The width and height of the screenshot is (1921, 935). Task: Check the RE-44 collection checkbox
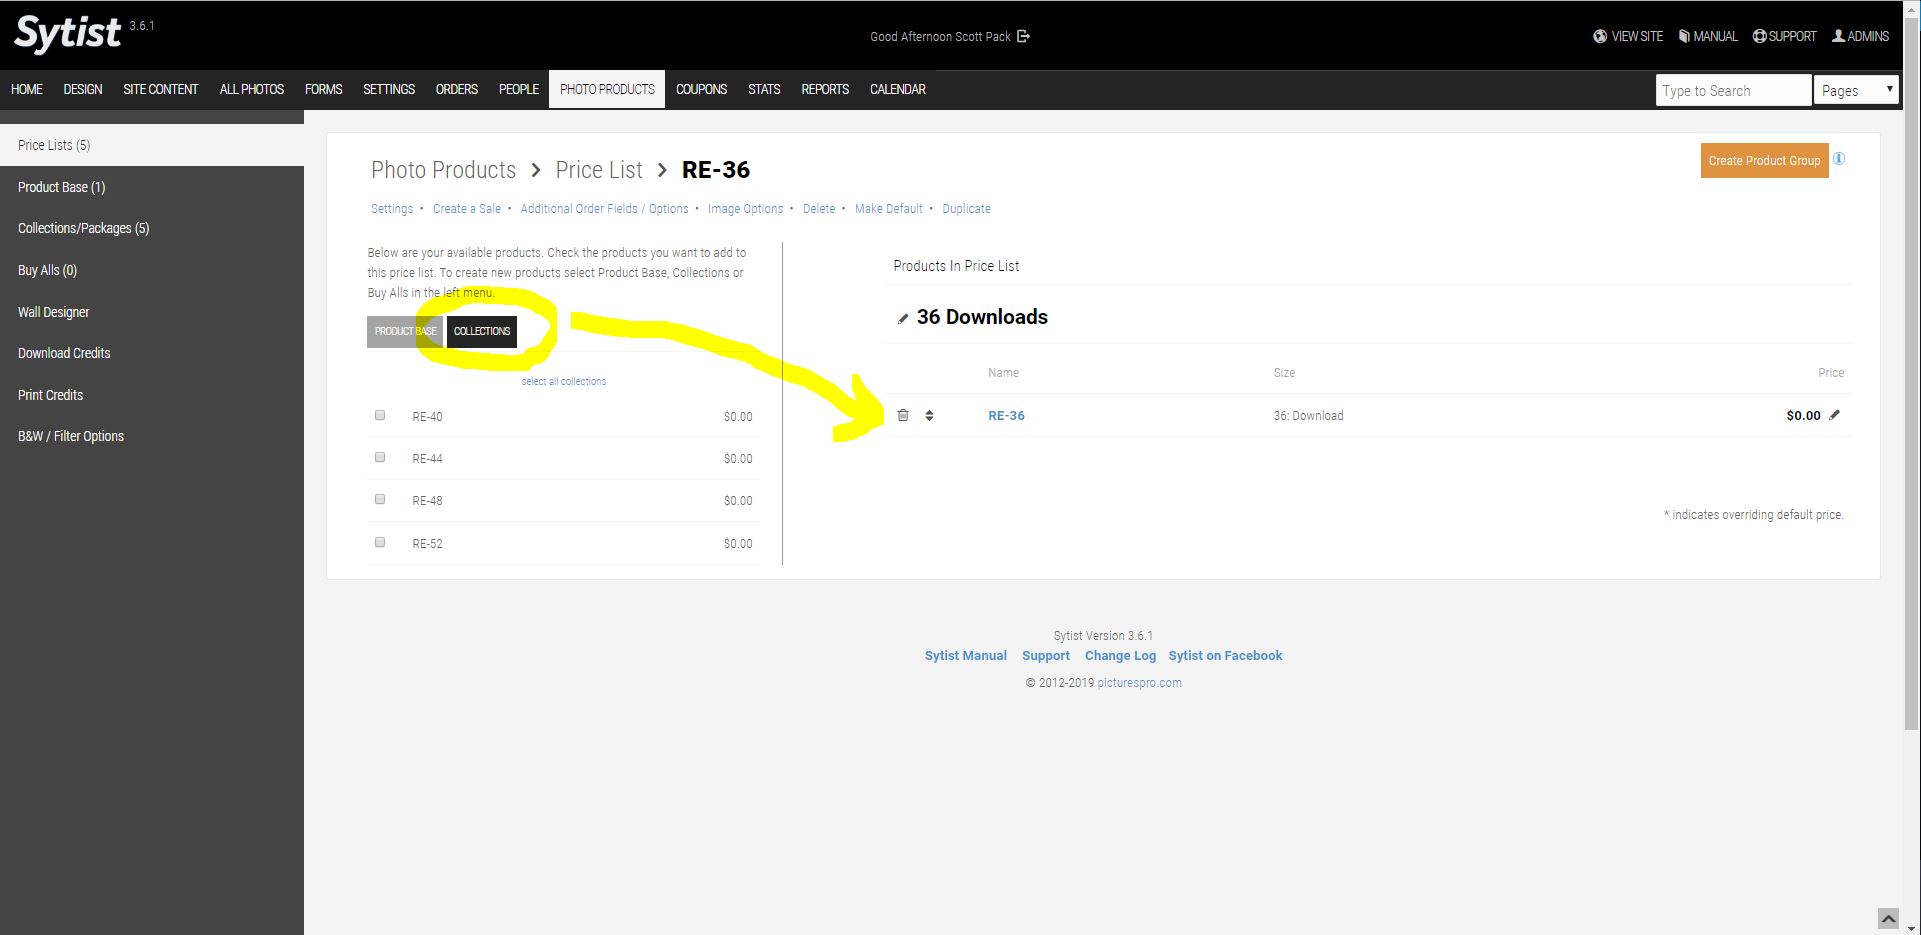pyautogui.click(x=380, y=457)
